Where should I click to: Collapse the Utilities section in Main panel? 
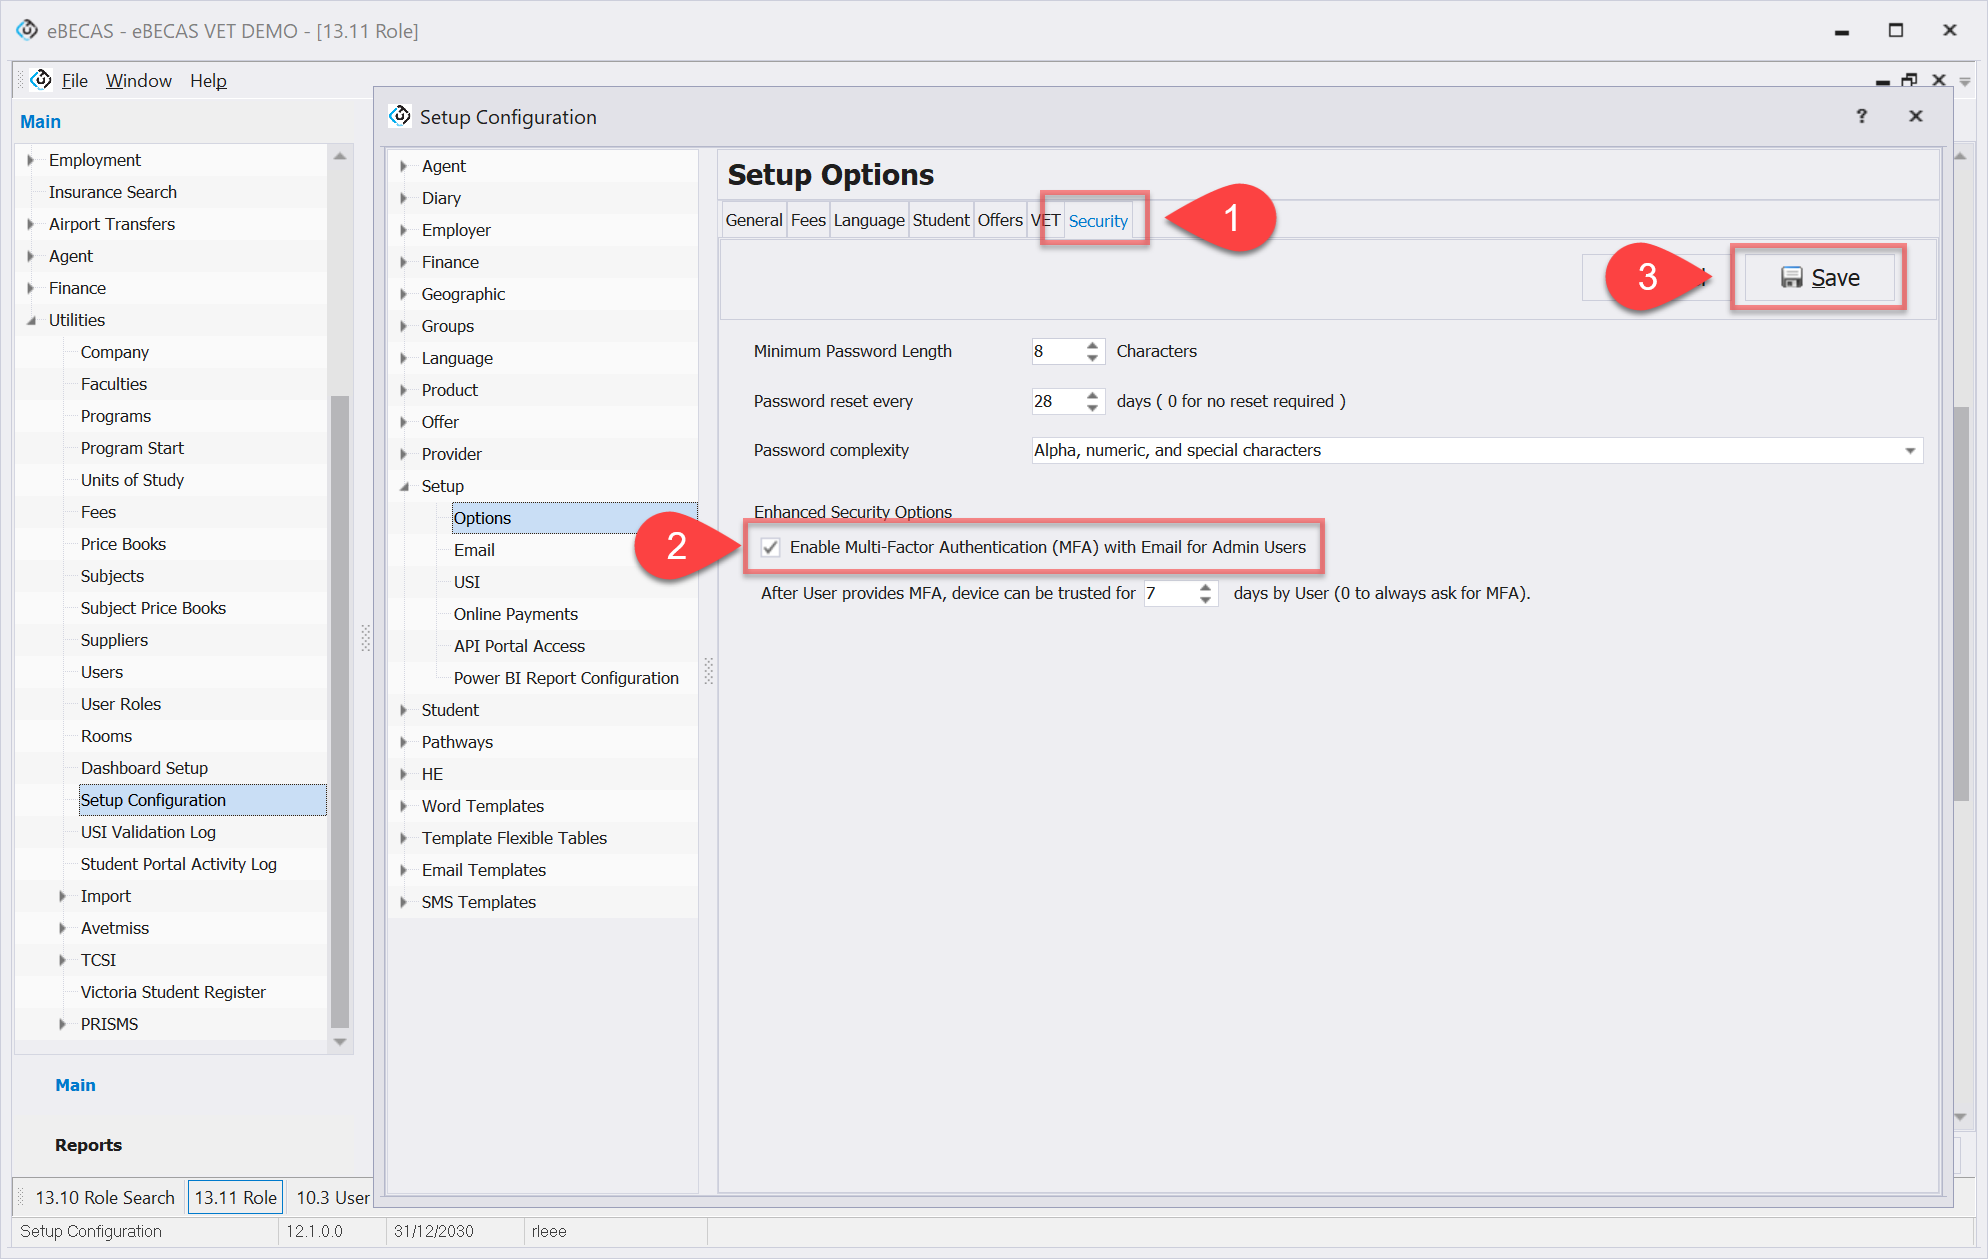tap(31, 320)
